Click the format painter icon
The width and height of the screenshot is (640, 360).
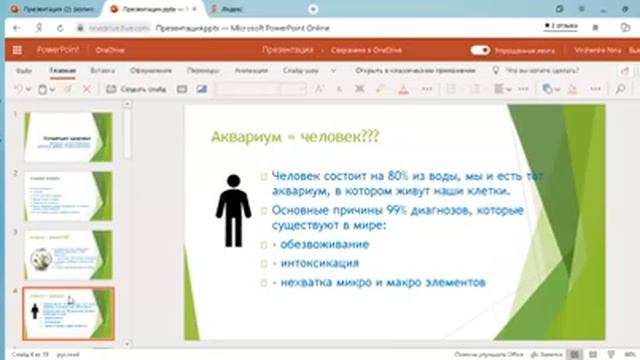click(68, 89)
